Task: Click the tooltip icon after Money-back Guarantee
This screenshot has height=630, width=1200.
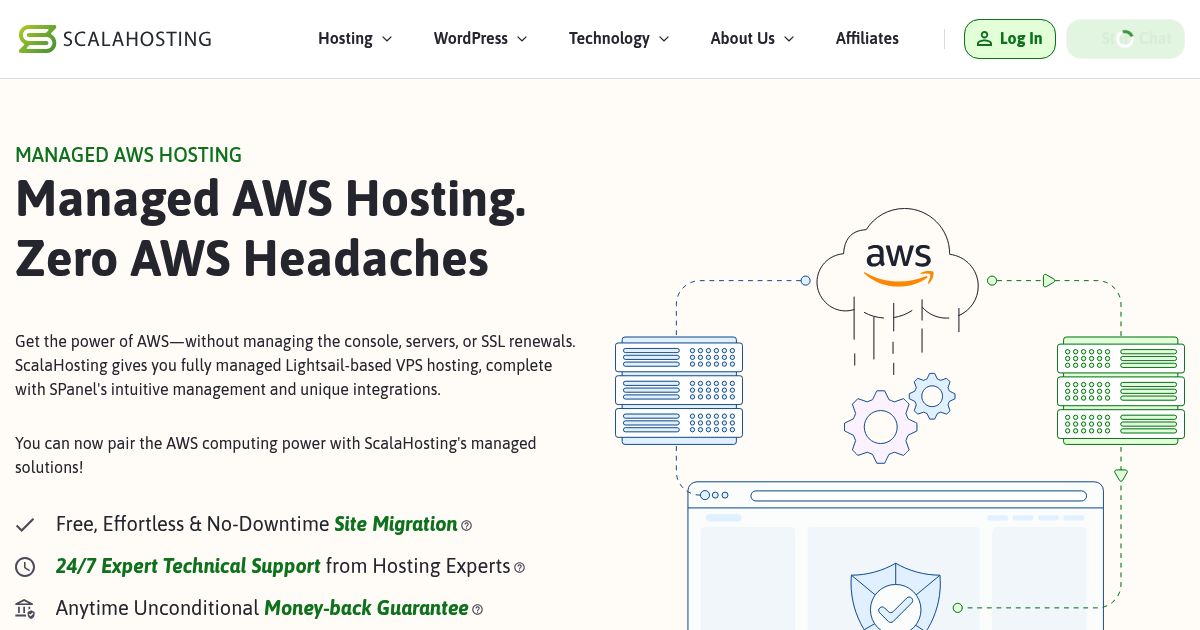Action: (x=477, y=609)
